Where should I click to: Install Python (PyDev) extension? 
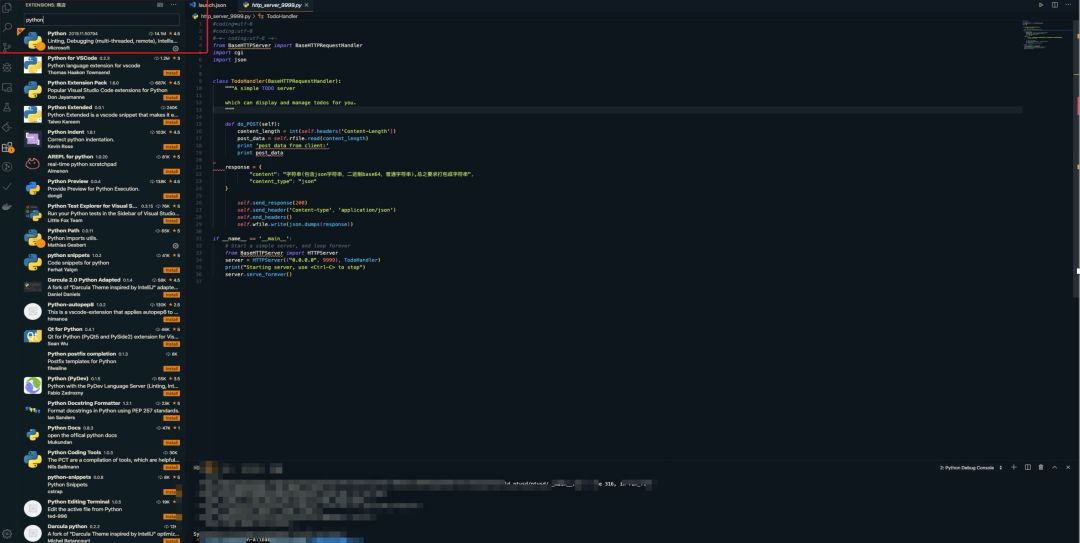click(172, 393)
